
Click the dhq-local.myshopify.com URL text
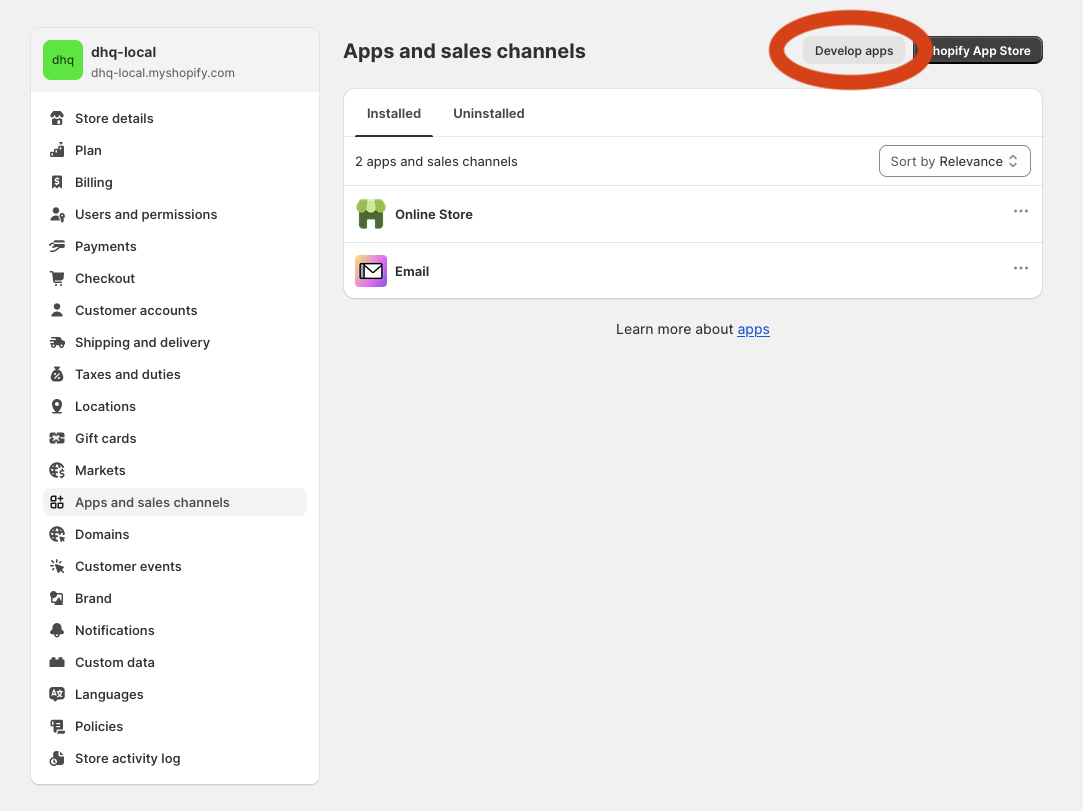[x=163, y=73]
